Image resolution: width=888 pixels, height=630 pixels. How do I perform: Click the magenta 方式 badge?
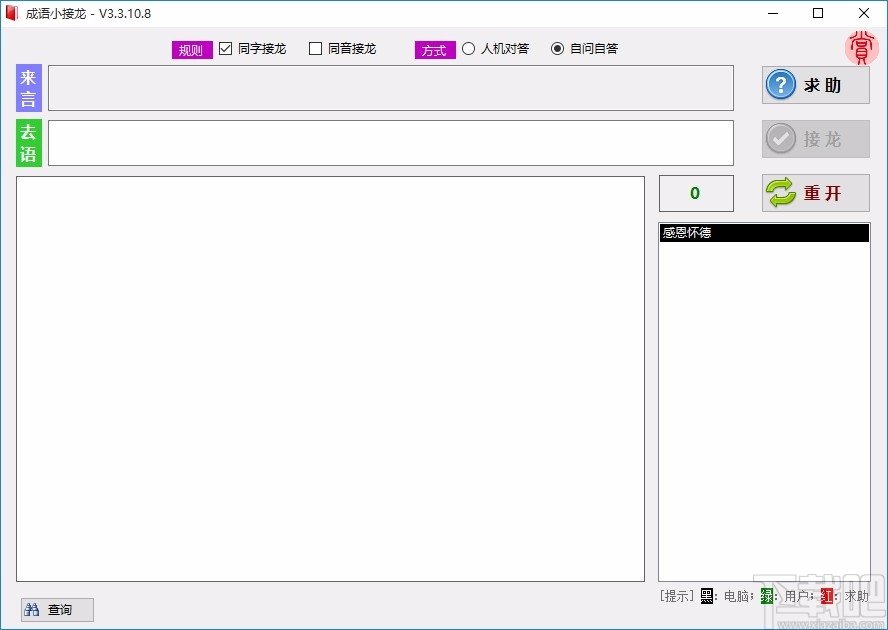435,49
